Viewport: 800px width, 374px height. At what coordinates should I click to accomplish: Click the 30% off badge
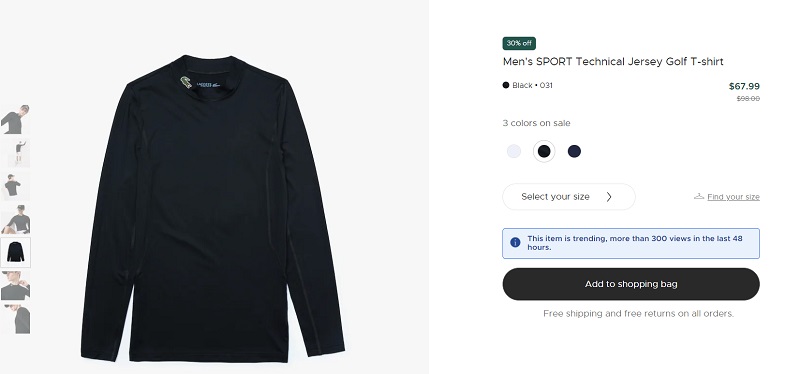pos(519,43)
